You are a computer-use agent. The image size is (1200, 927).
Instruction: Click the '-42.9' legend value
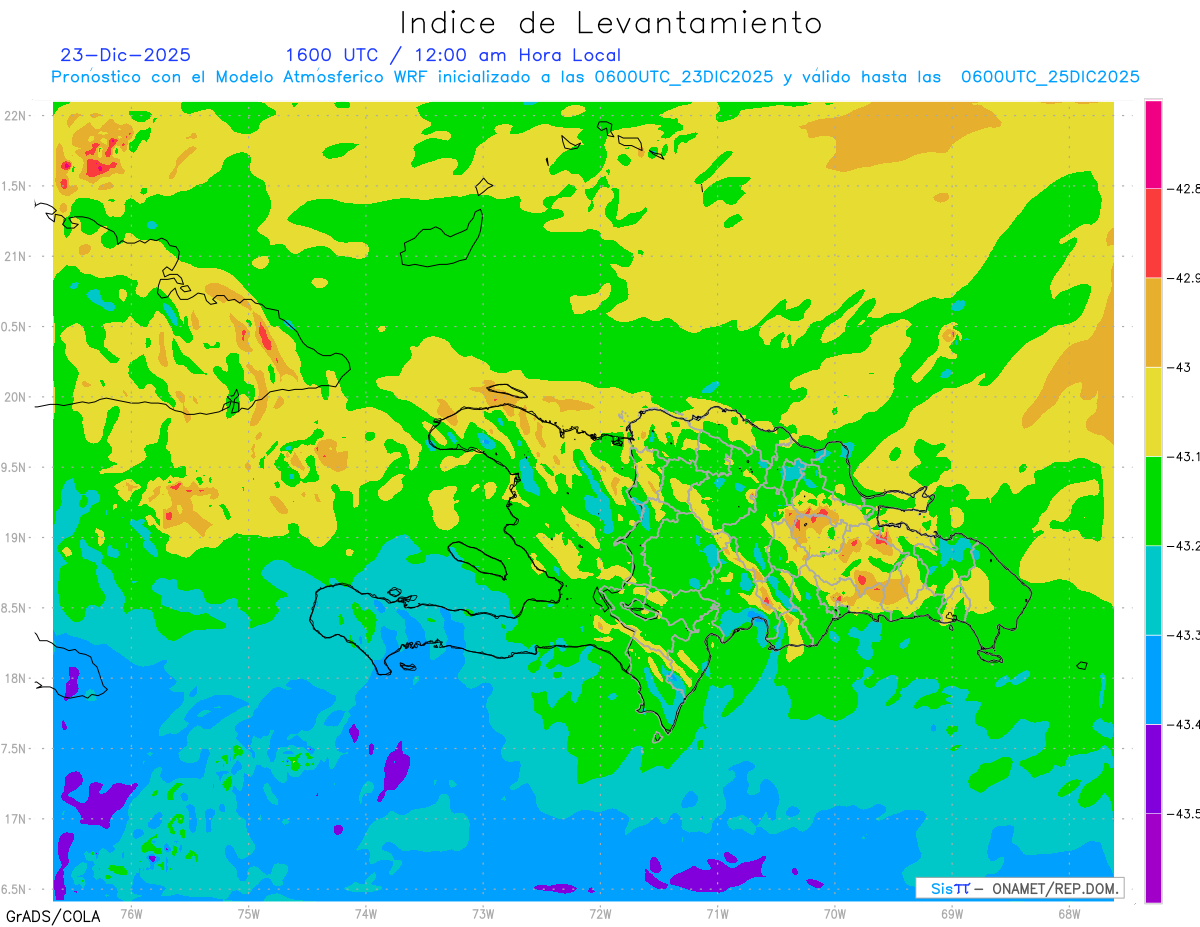(1182, 278)
